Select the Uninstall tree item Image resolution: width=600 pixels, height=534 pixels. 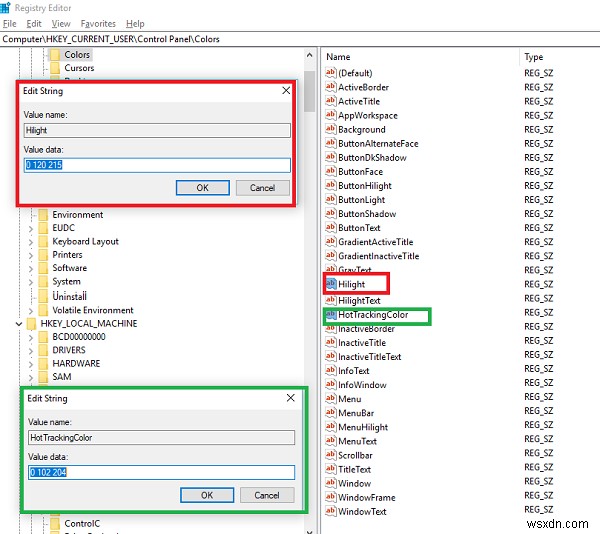pyautogui.click(x=70, y=296)
